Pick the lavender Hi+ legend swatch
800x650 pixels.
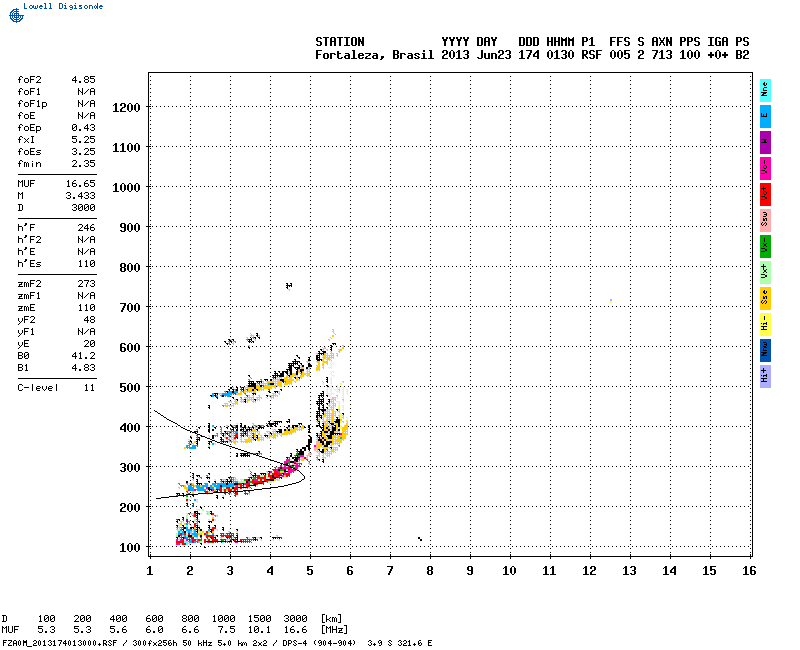[x=765, y=376]
